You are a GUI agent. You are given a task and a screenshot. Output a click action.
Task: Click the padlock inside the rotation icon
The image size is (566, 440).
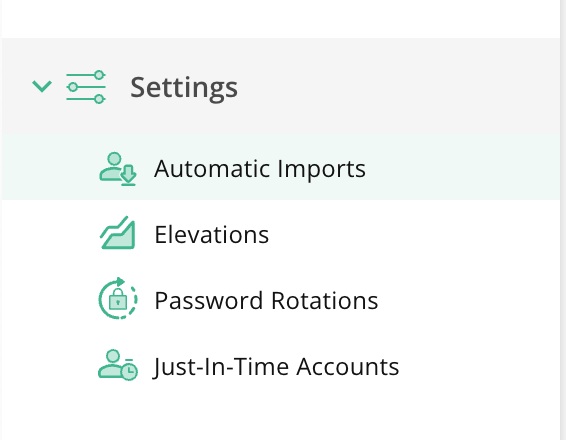tap(118, 299)
